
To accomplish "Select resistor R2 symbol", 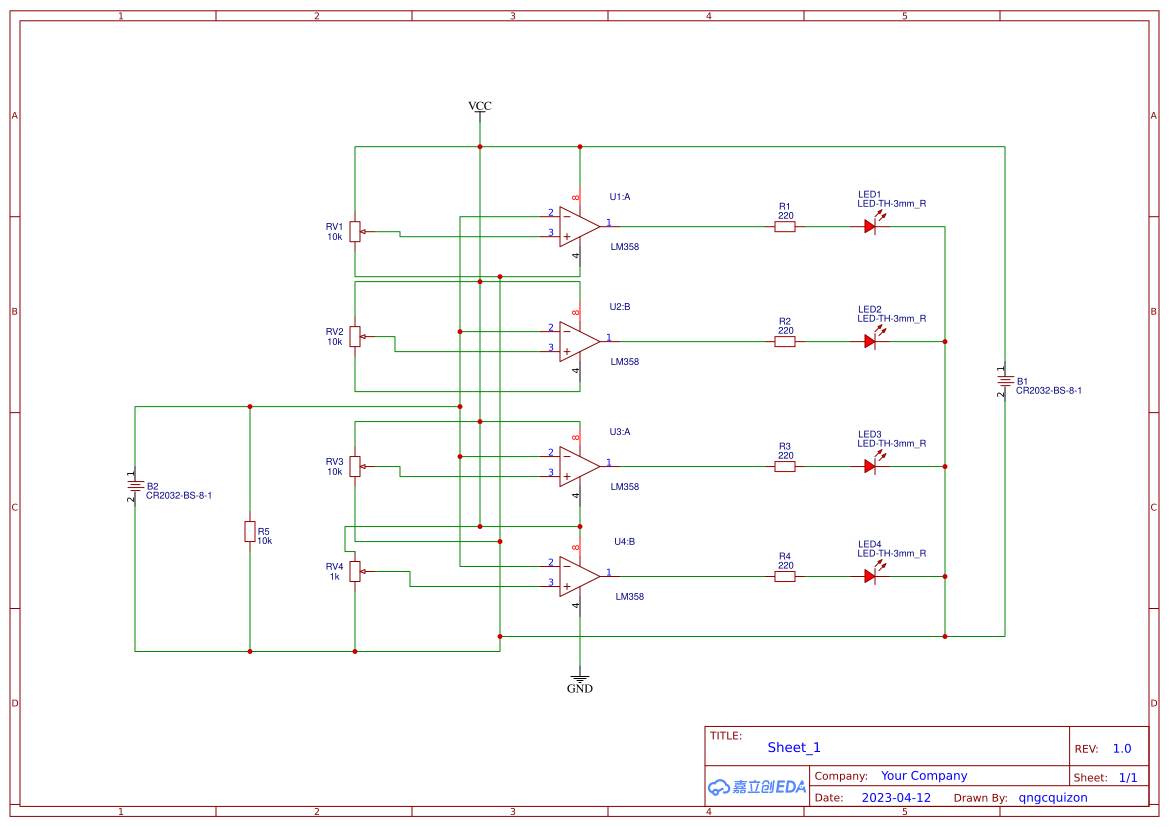I will 785,342.
